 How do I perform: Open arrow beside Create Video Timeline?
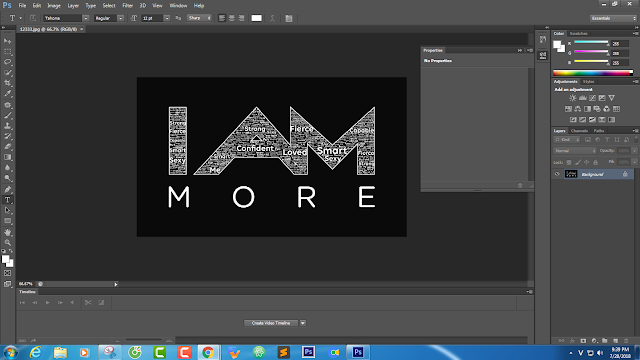303,323
